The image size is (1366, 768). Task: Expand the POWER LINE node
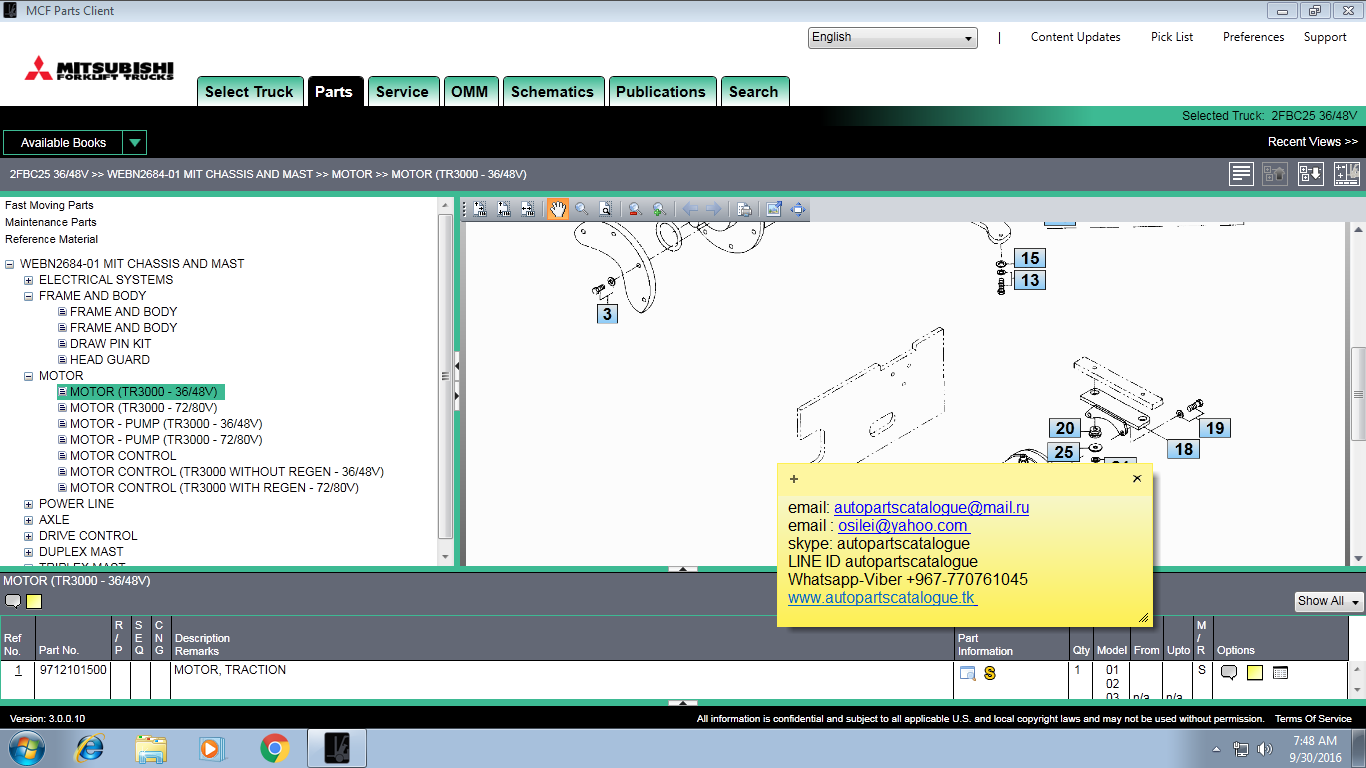29,504
